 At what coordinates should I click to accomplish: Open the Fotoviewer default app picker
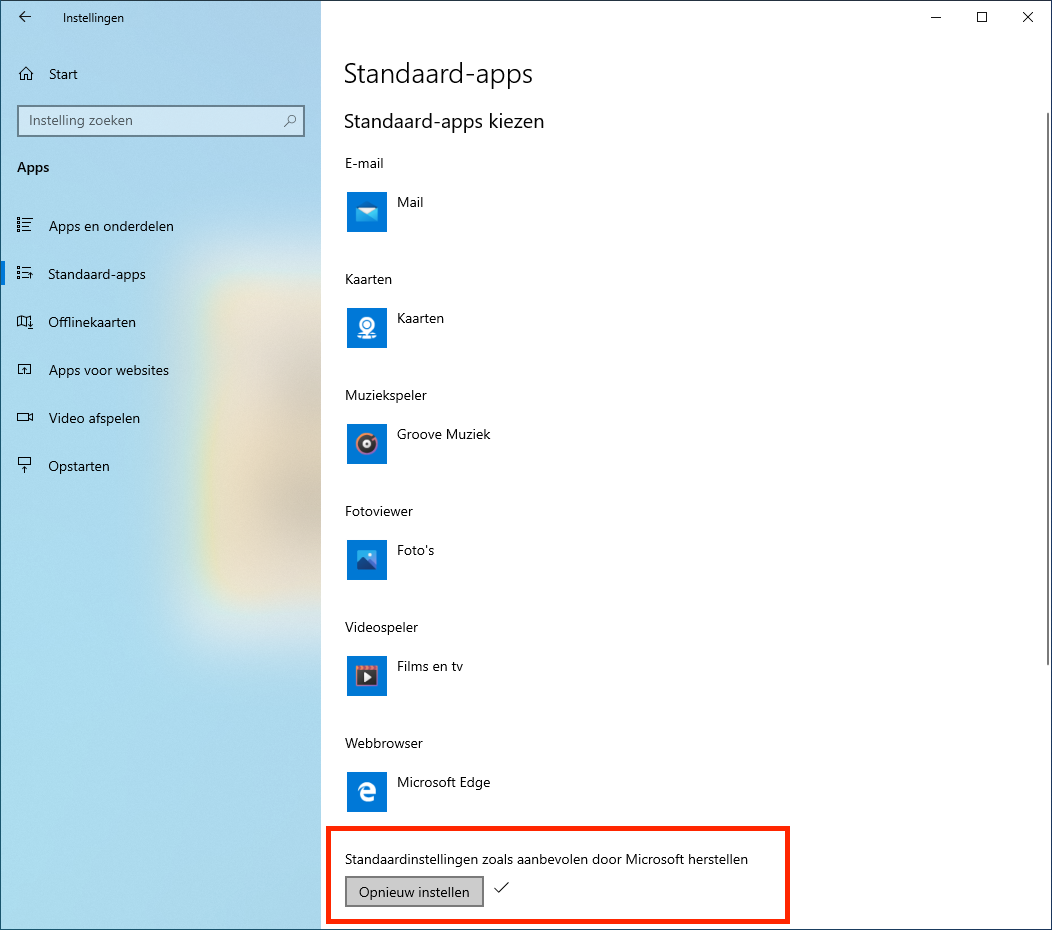pos(415,550)
